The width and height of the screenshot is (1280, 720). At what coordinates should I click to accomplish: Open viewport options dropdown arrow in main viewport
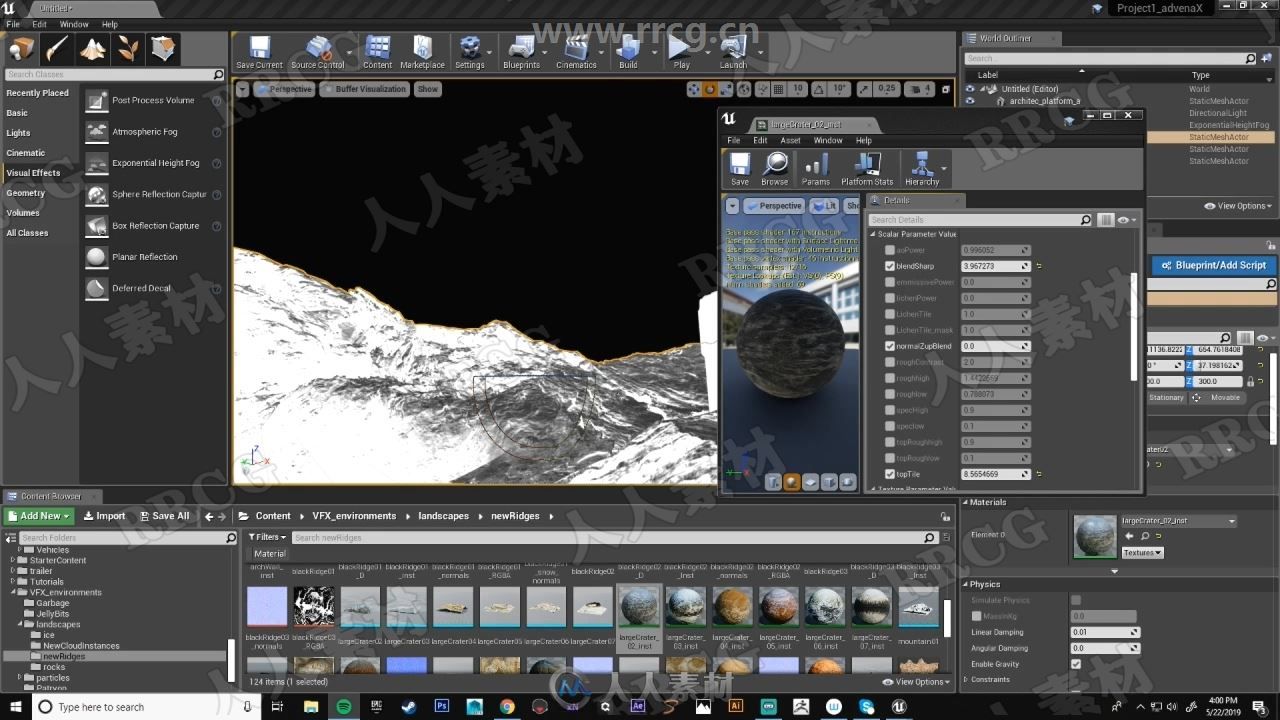tap(243, 89)
